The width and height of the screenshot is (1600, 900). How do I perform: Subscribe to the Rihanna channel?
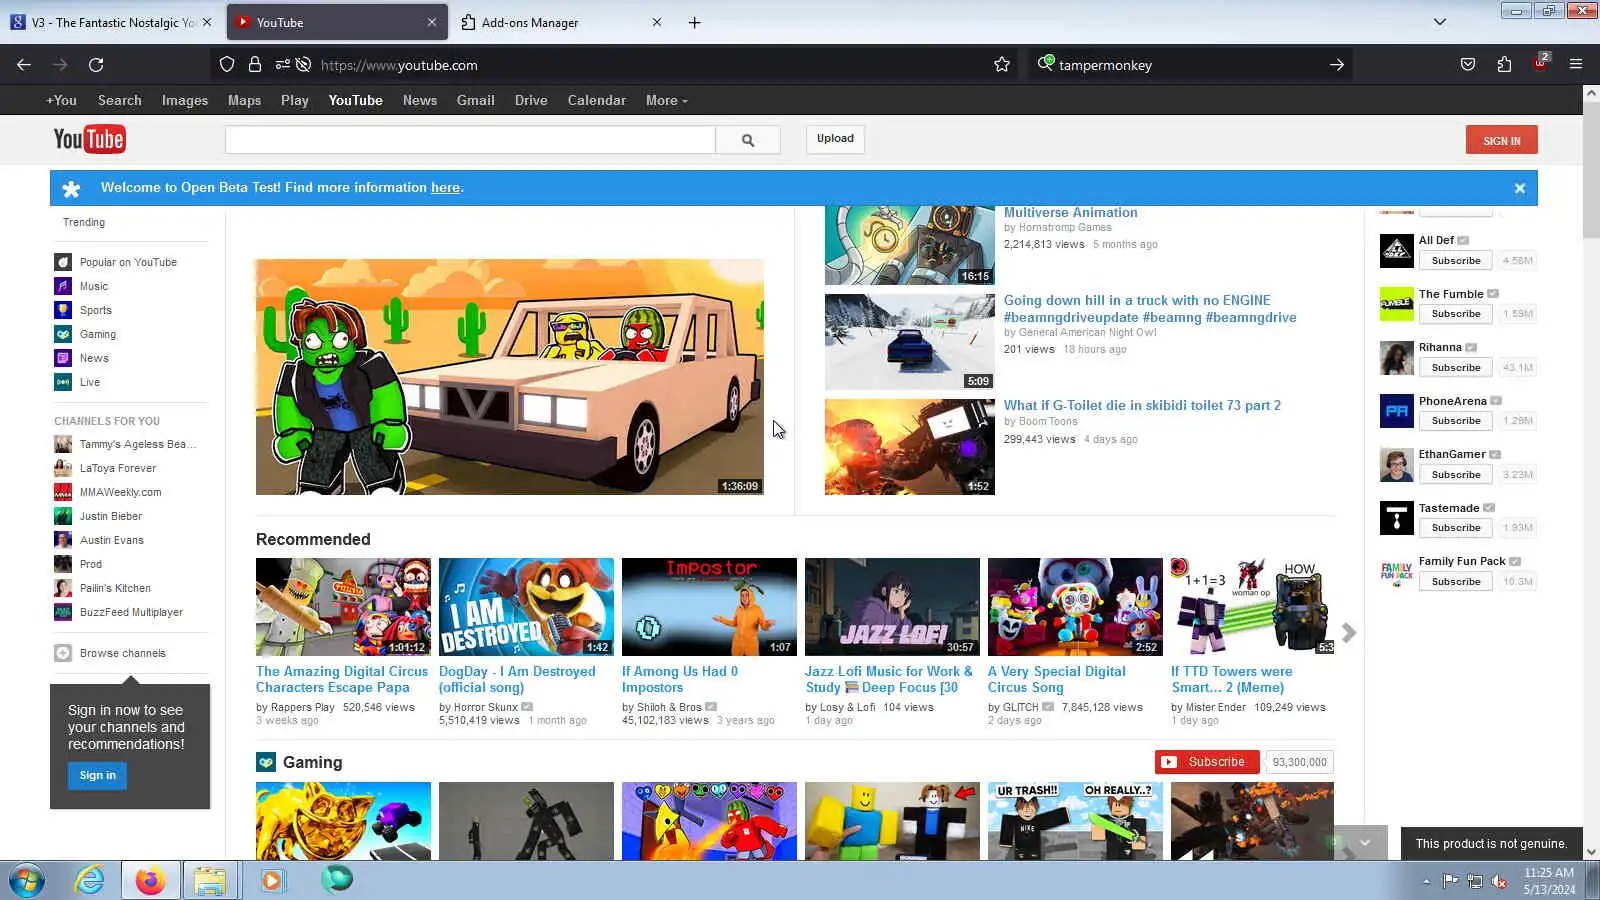tap(1456, 368)
